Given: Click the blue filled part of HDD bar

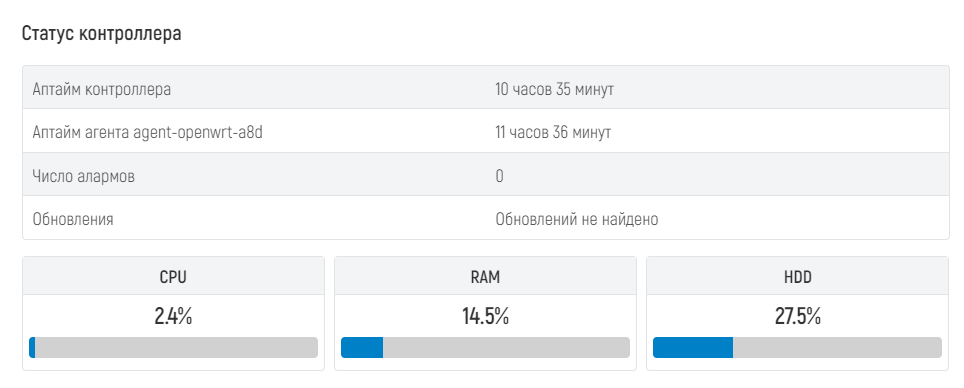Looking at the screenshot, I should point(693,347).
